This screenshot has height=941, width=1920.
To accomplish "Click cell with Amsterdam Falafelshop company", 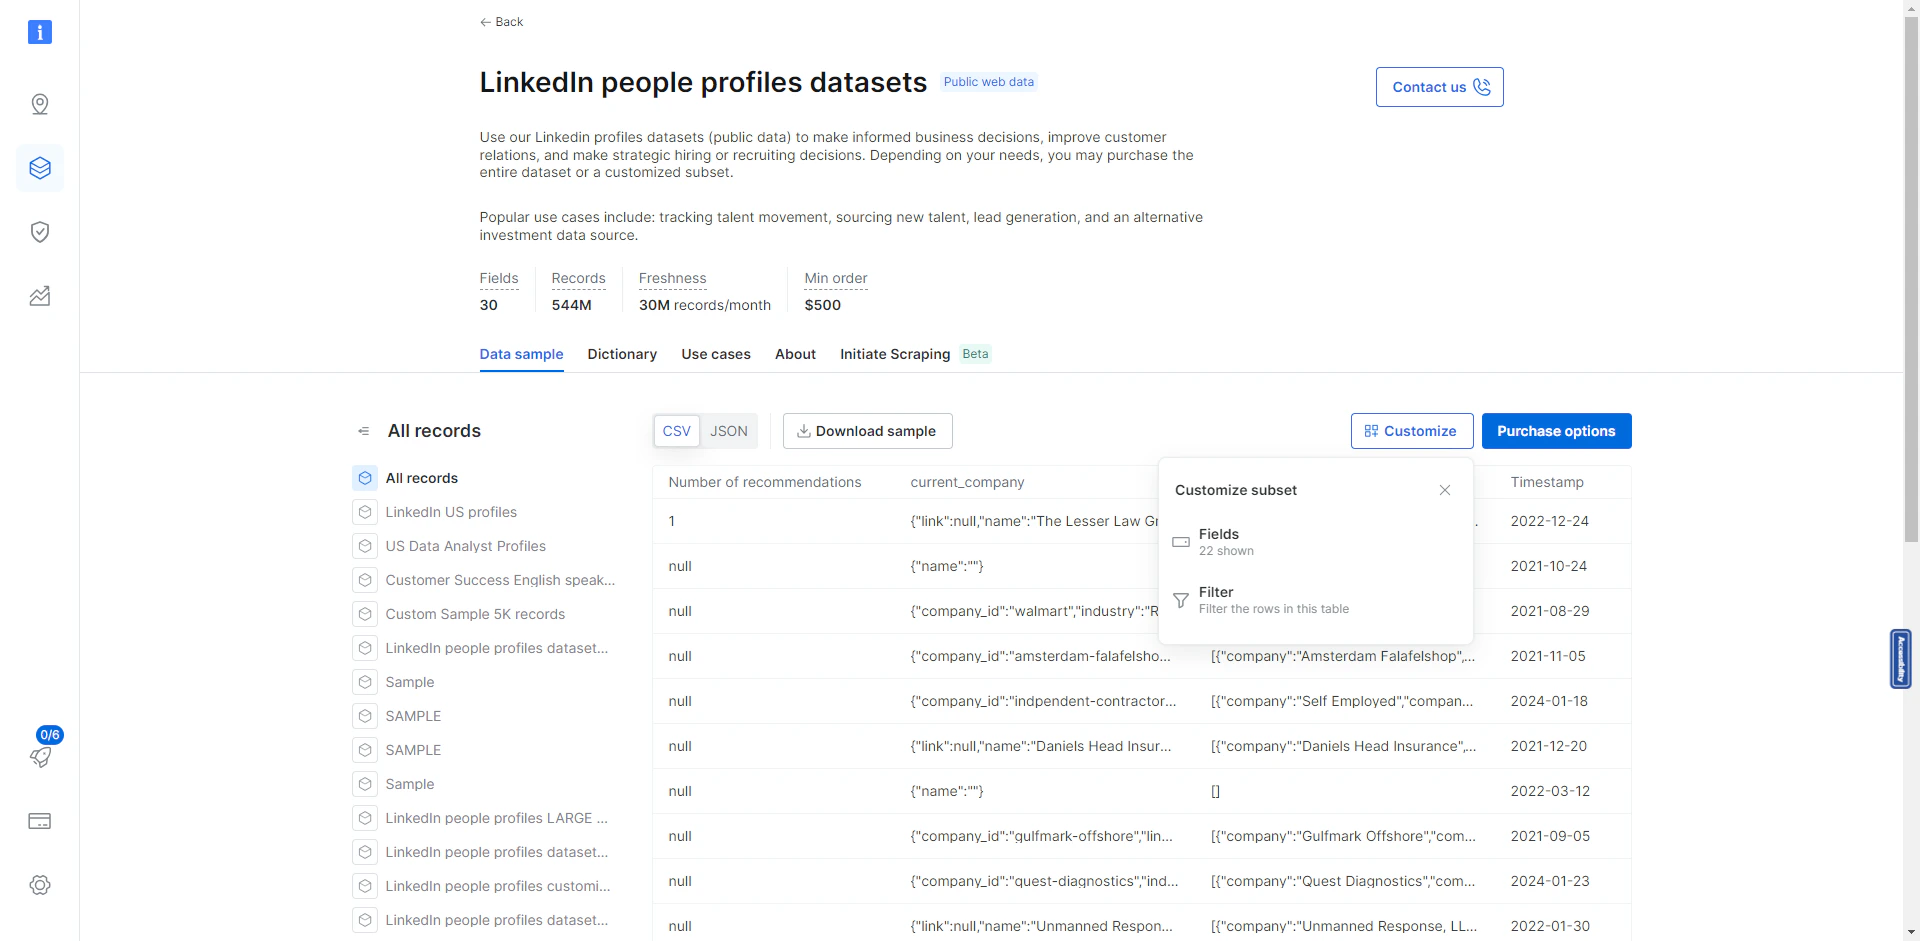I will point(1343,656).
